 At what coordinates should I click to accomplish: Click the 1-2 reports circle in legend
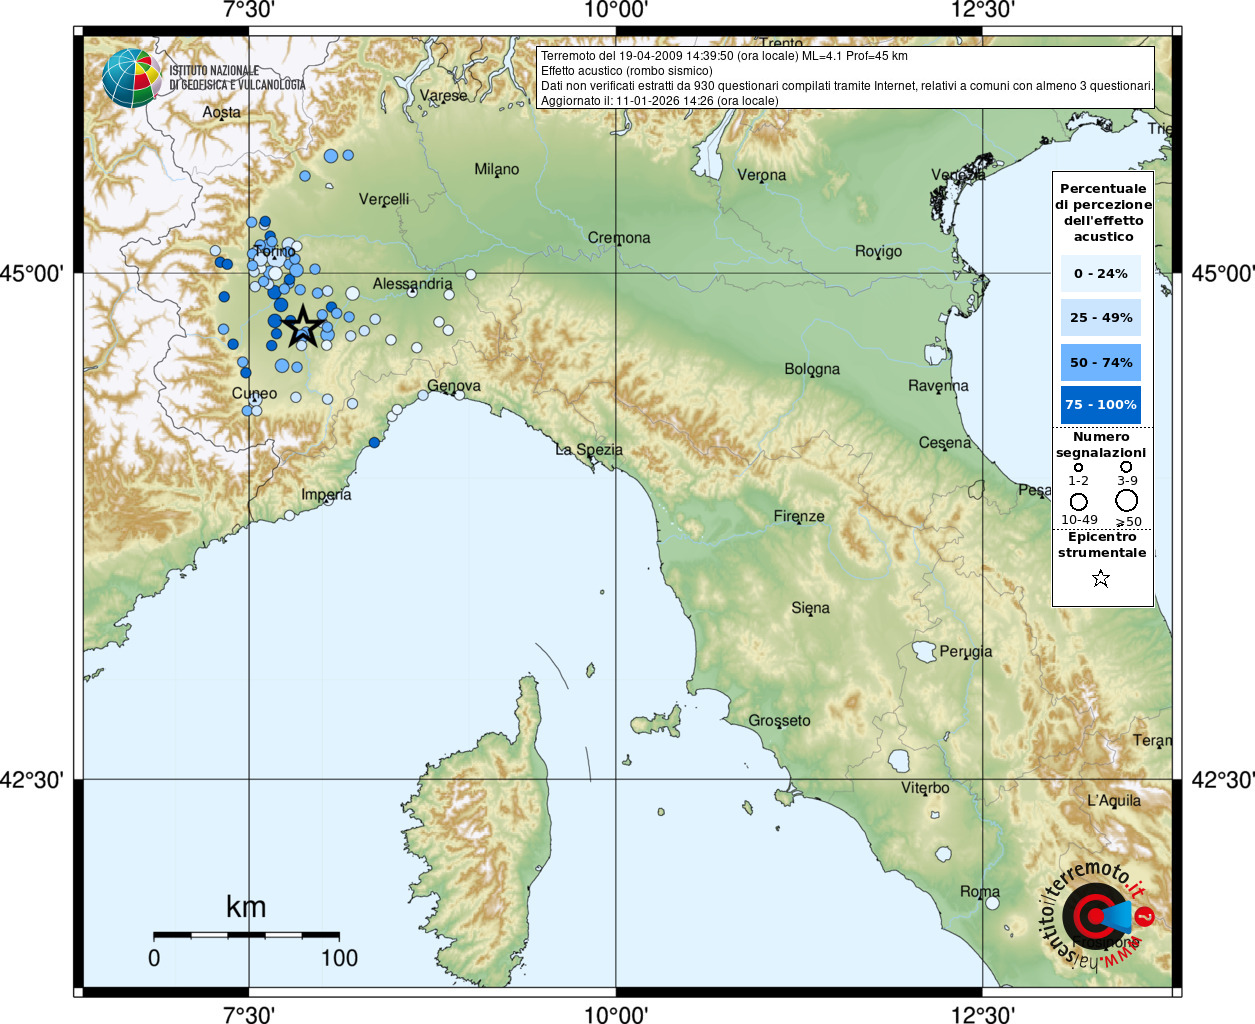pyautogui.click(x=1078, y=467)
